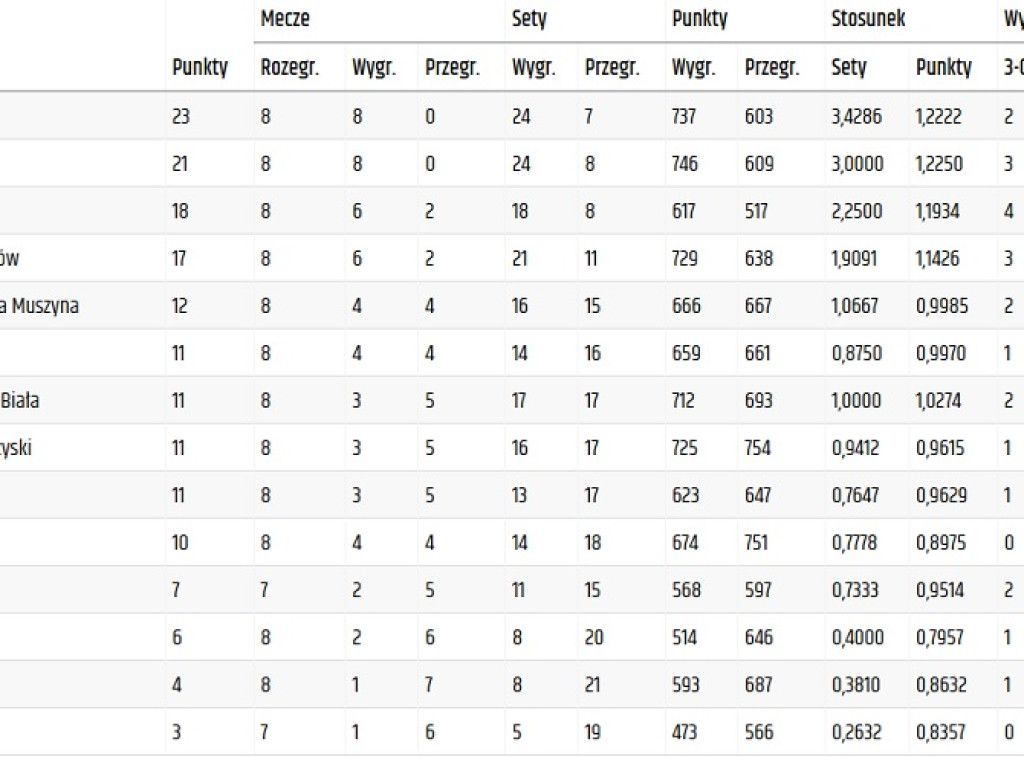Click the Przegr. header under Sety
Viewport: 1024px width, 768px height.
click(x=612, y=67)
